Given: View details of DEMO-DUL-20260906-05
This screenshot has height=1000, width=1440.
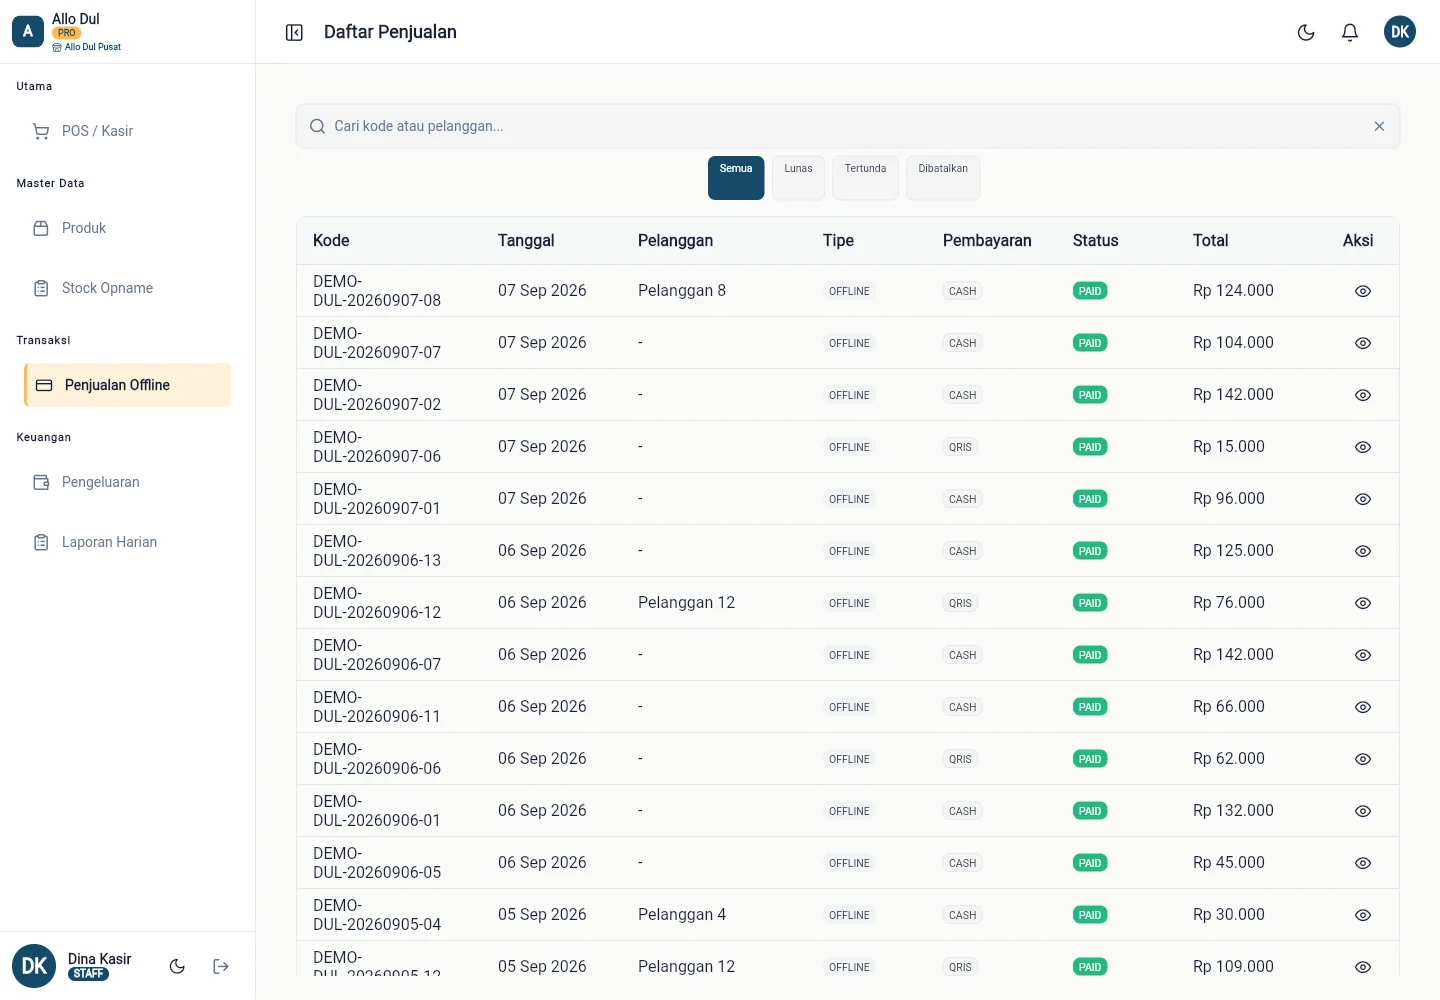Looking at the screenshot, I should (x=1362, y=863).
